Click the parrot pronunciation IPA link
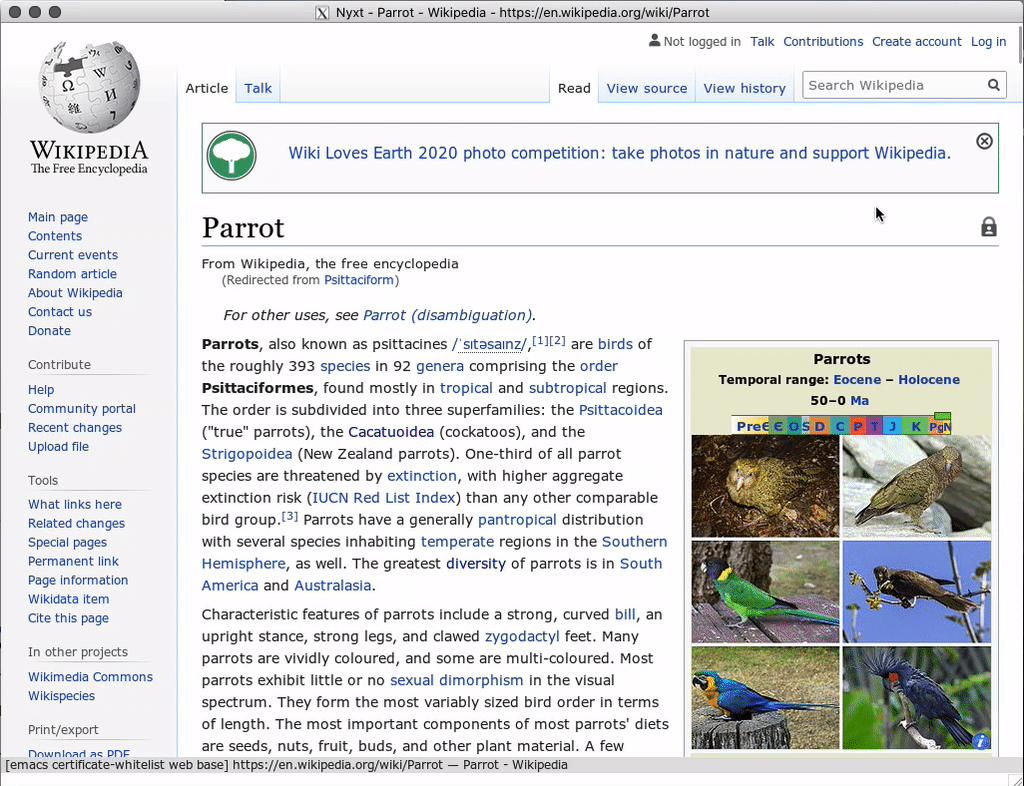The image size is (1024, 786). point(489,344)
